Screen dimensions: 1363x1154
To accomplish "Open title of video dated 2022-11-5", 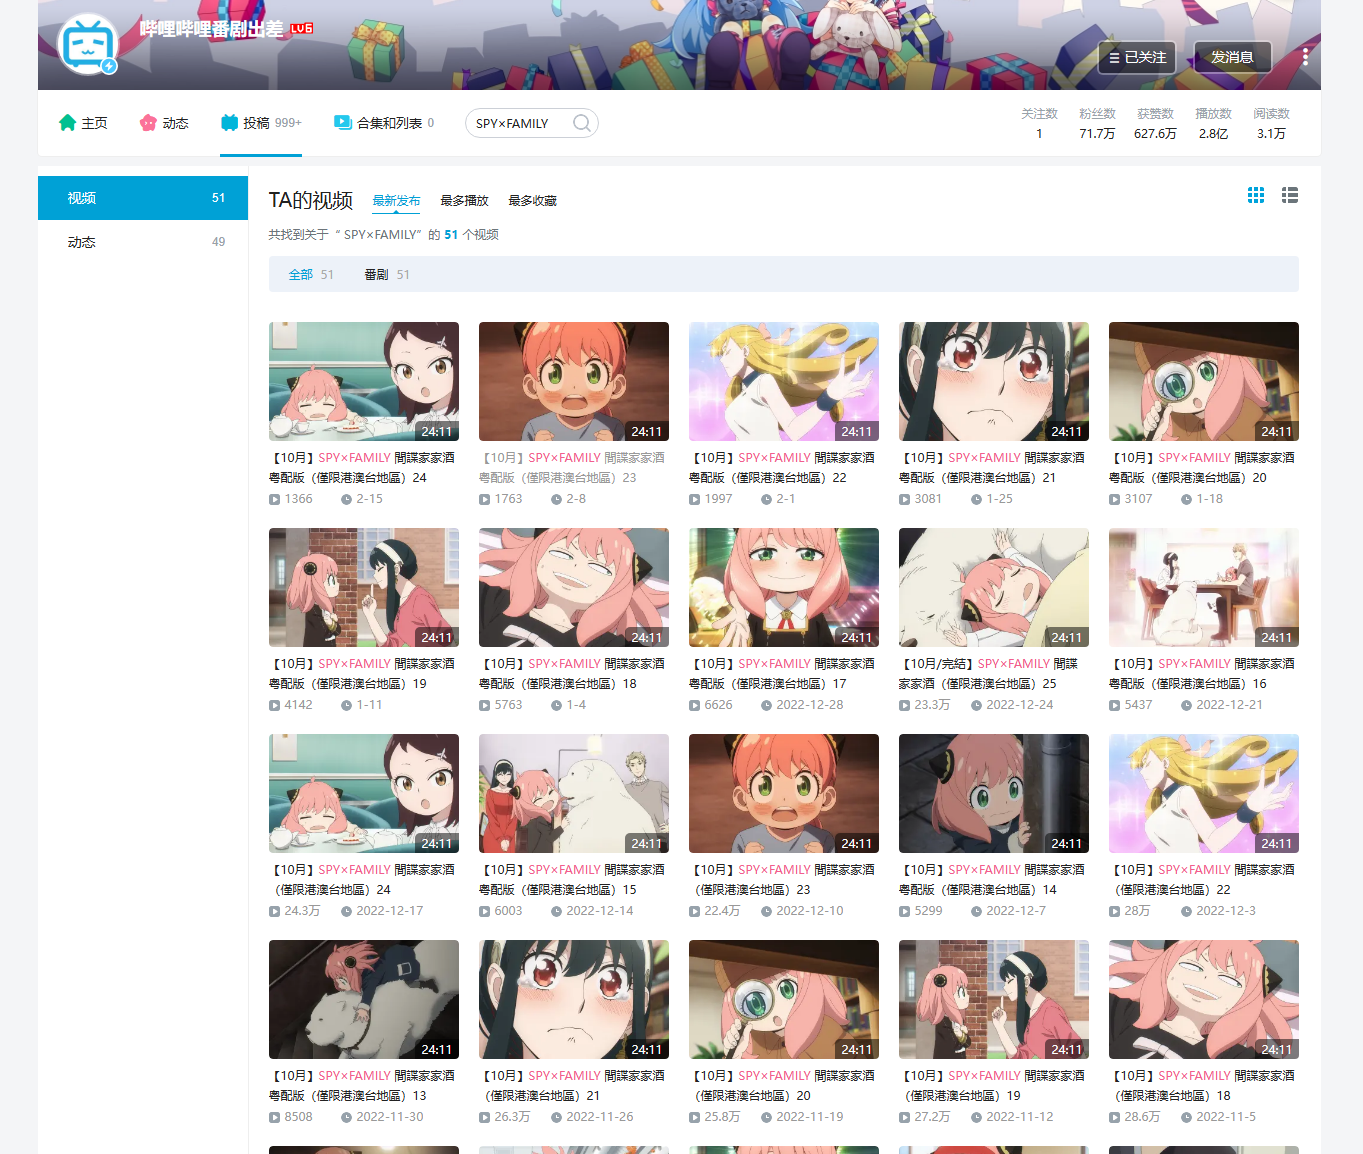I will (1204, 1086).
